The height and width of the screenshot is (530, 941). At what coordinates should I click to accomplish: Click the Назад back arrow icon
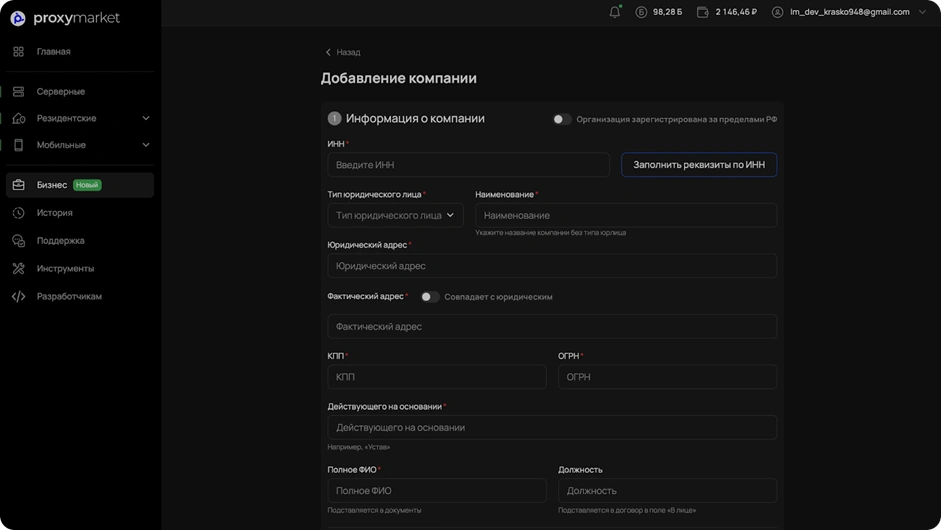point(328,52)
